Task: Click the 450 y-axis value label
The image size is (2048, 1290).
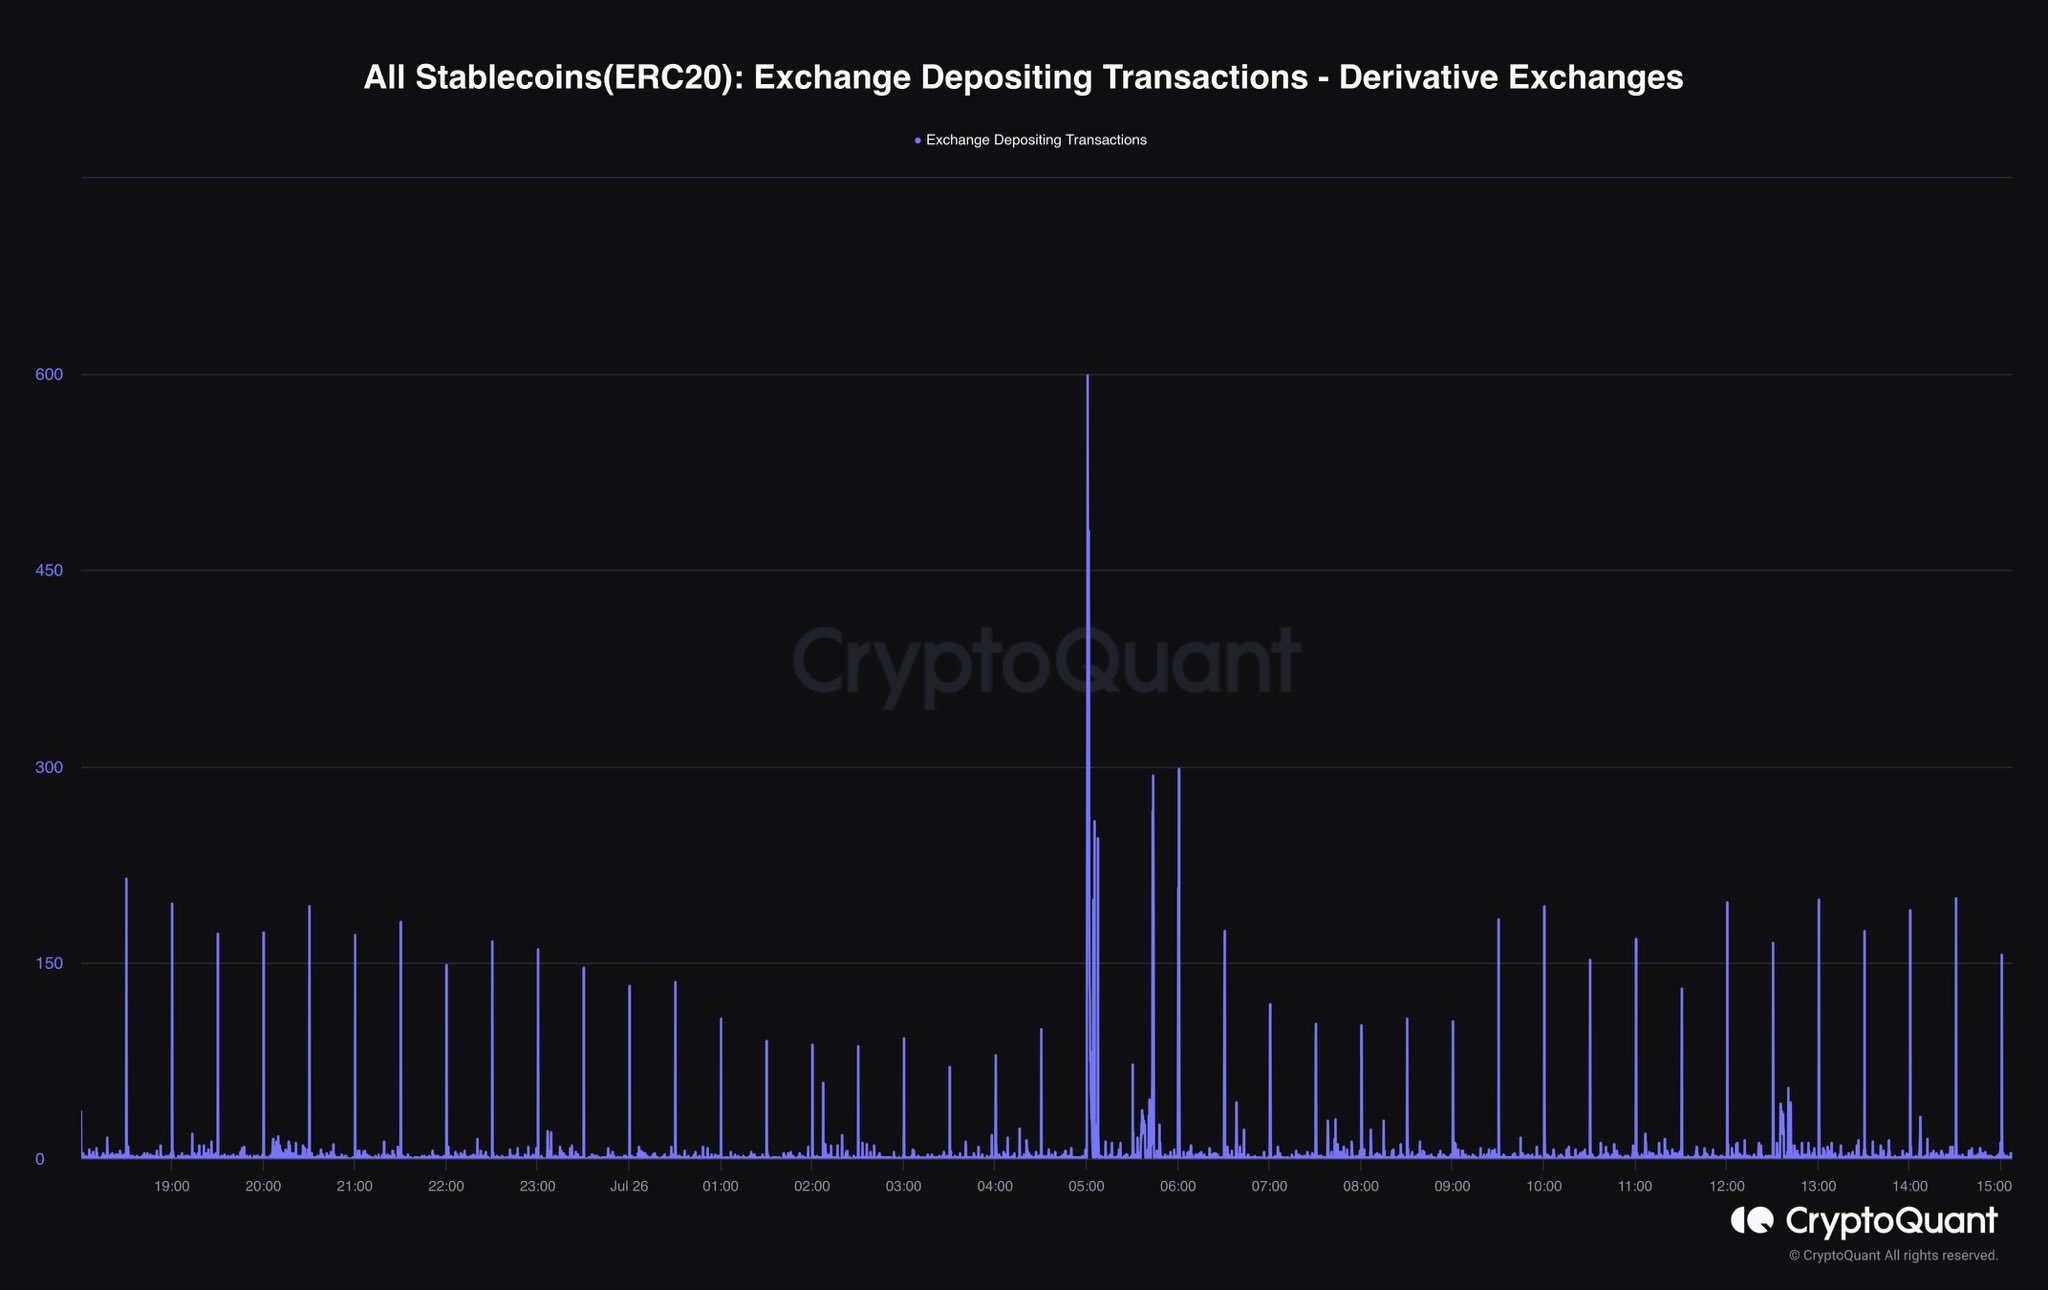Action: coord(49,571)
